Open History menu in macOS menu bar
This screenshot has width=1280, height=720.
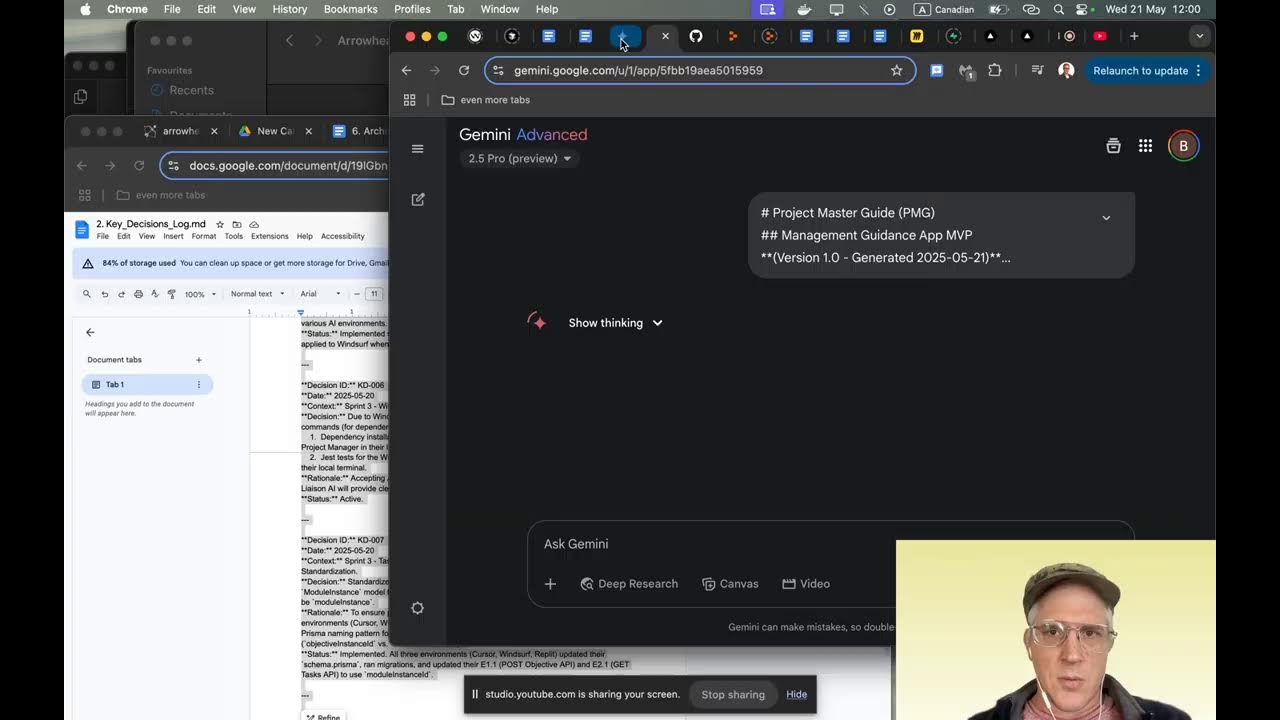coord(290,9)
